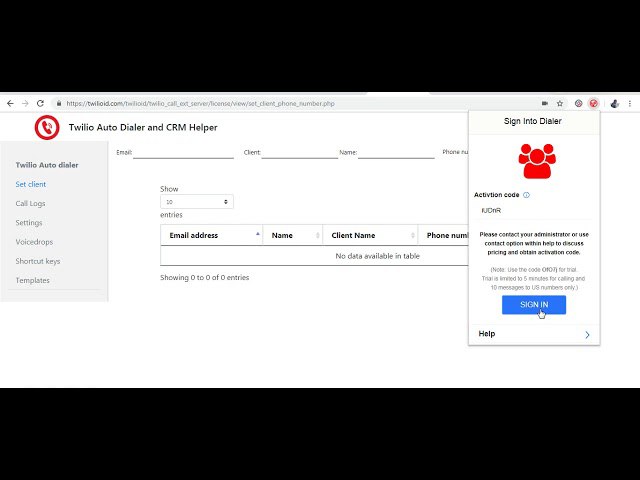Open the Help row in dialer popup
The width and height of the screenshot is (640, 480).
tap(534, 334)
